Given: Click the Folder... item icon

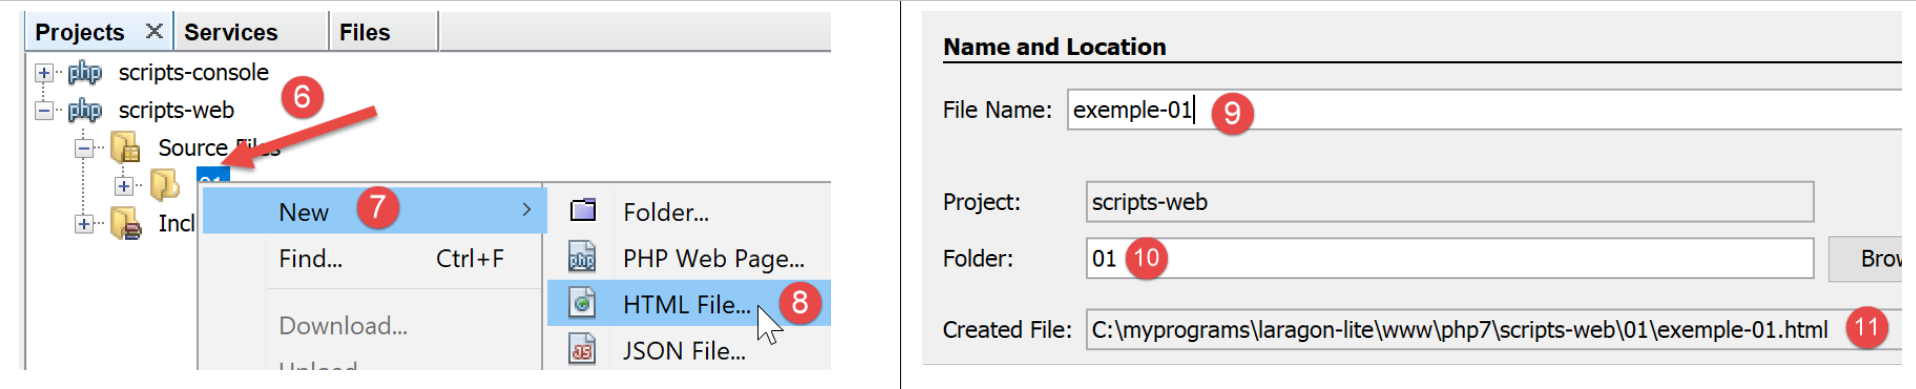Looking at the screenshot, I should (x=583, y=210).
